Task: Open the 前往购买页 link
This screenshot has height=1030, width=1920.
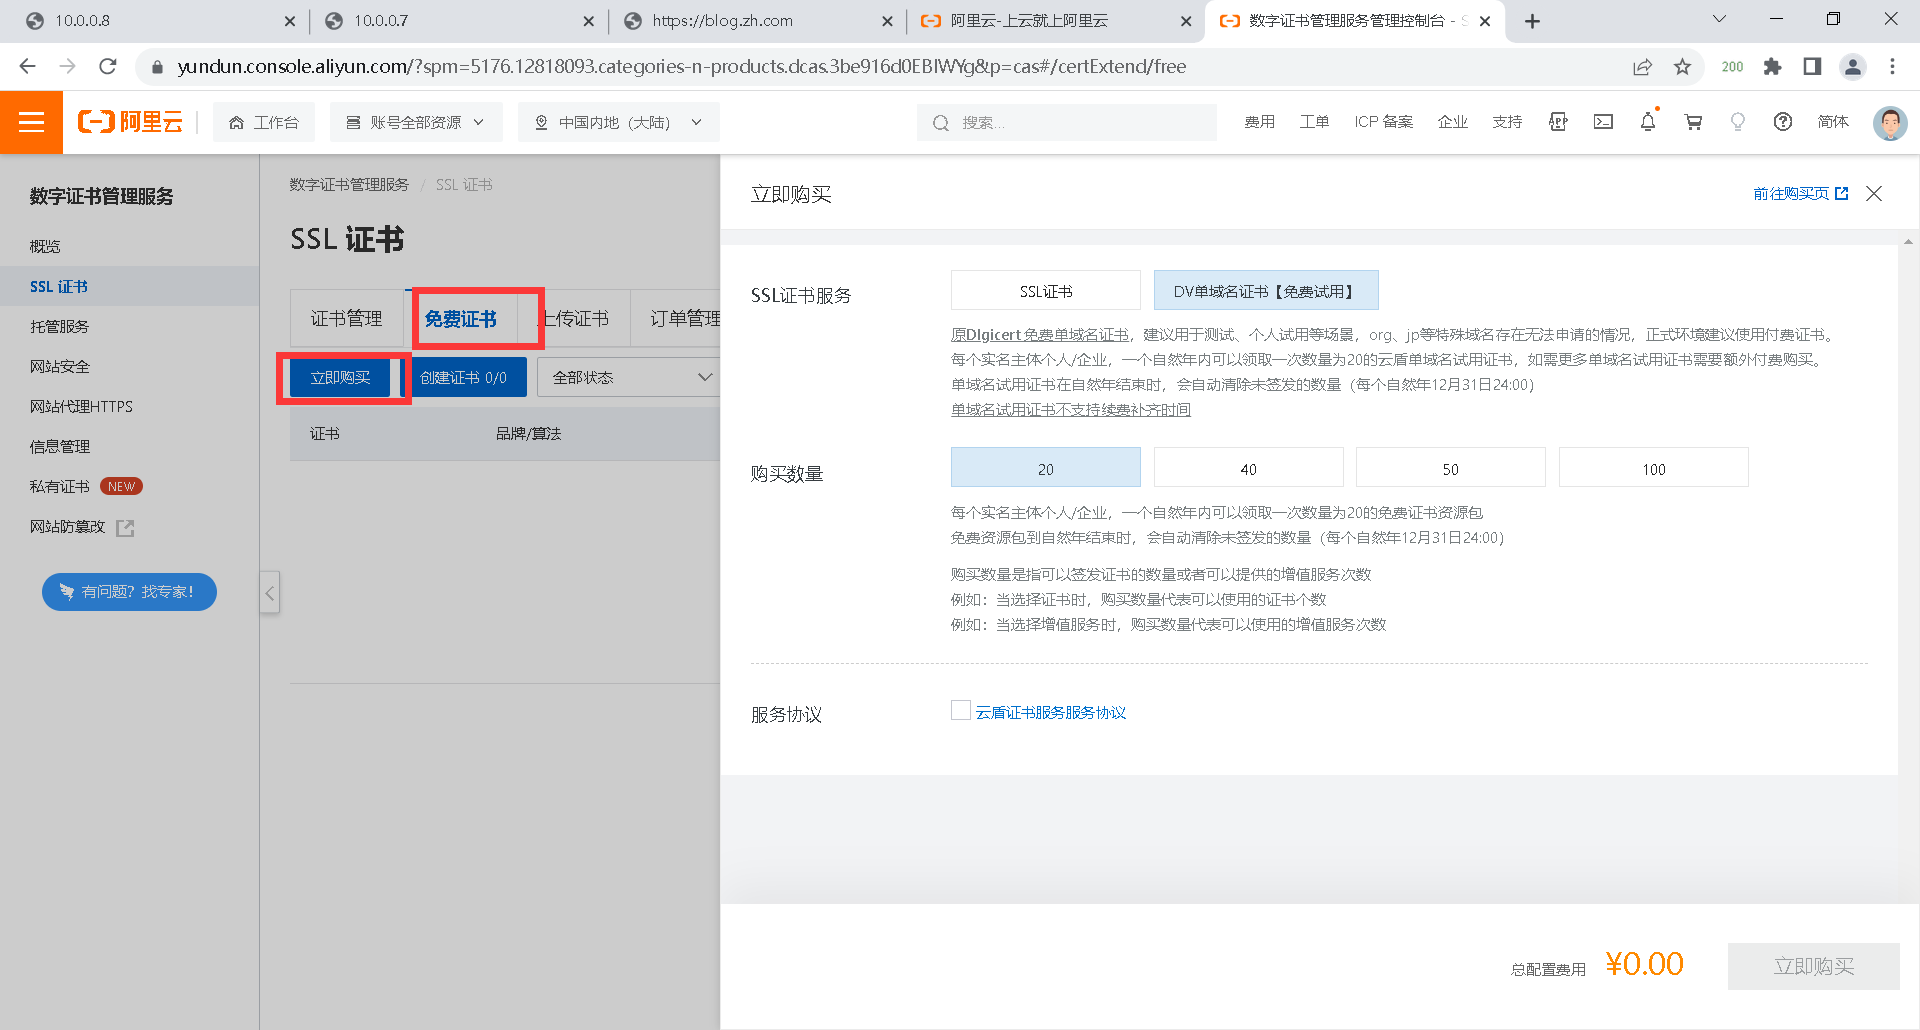Action: tap(1800, 194)
